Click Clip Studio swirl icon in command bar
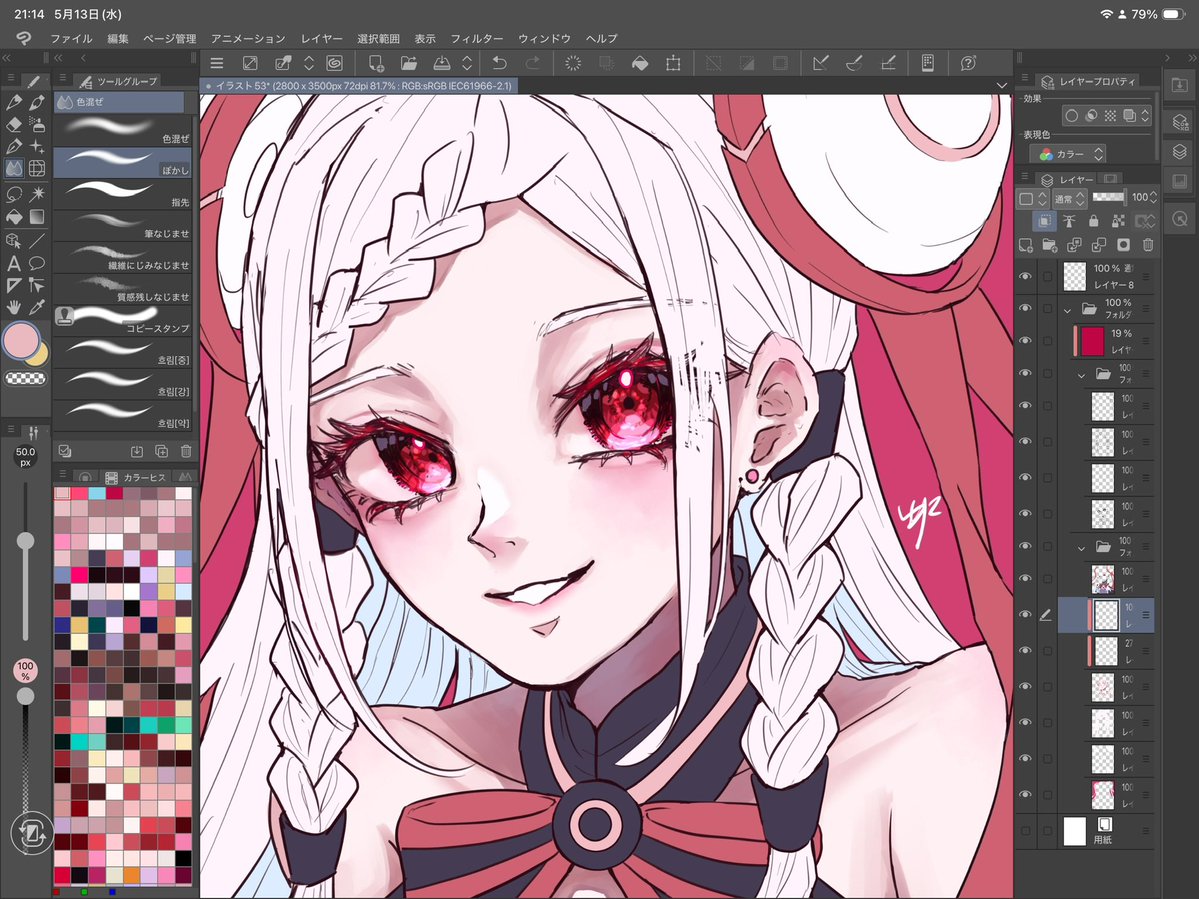 pos(334,63)
